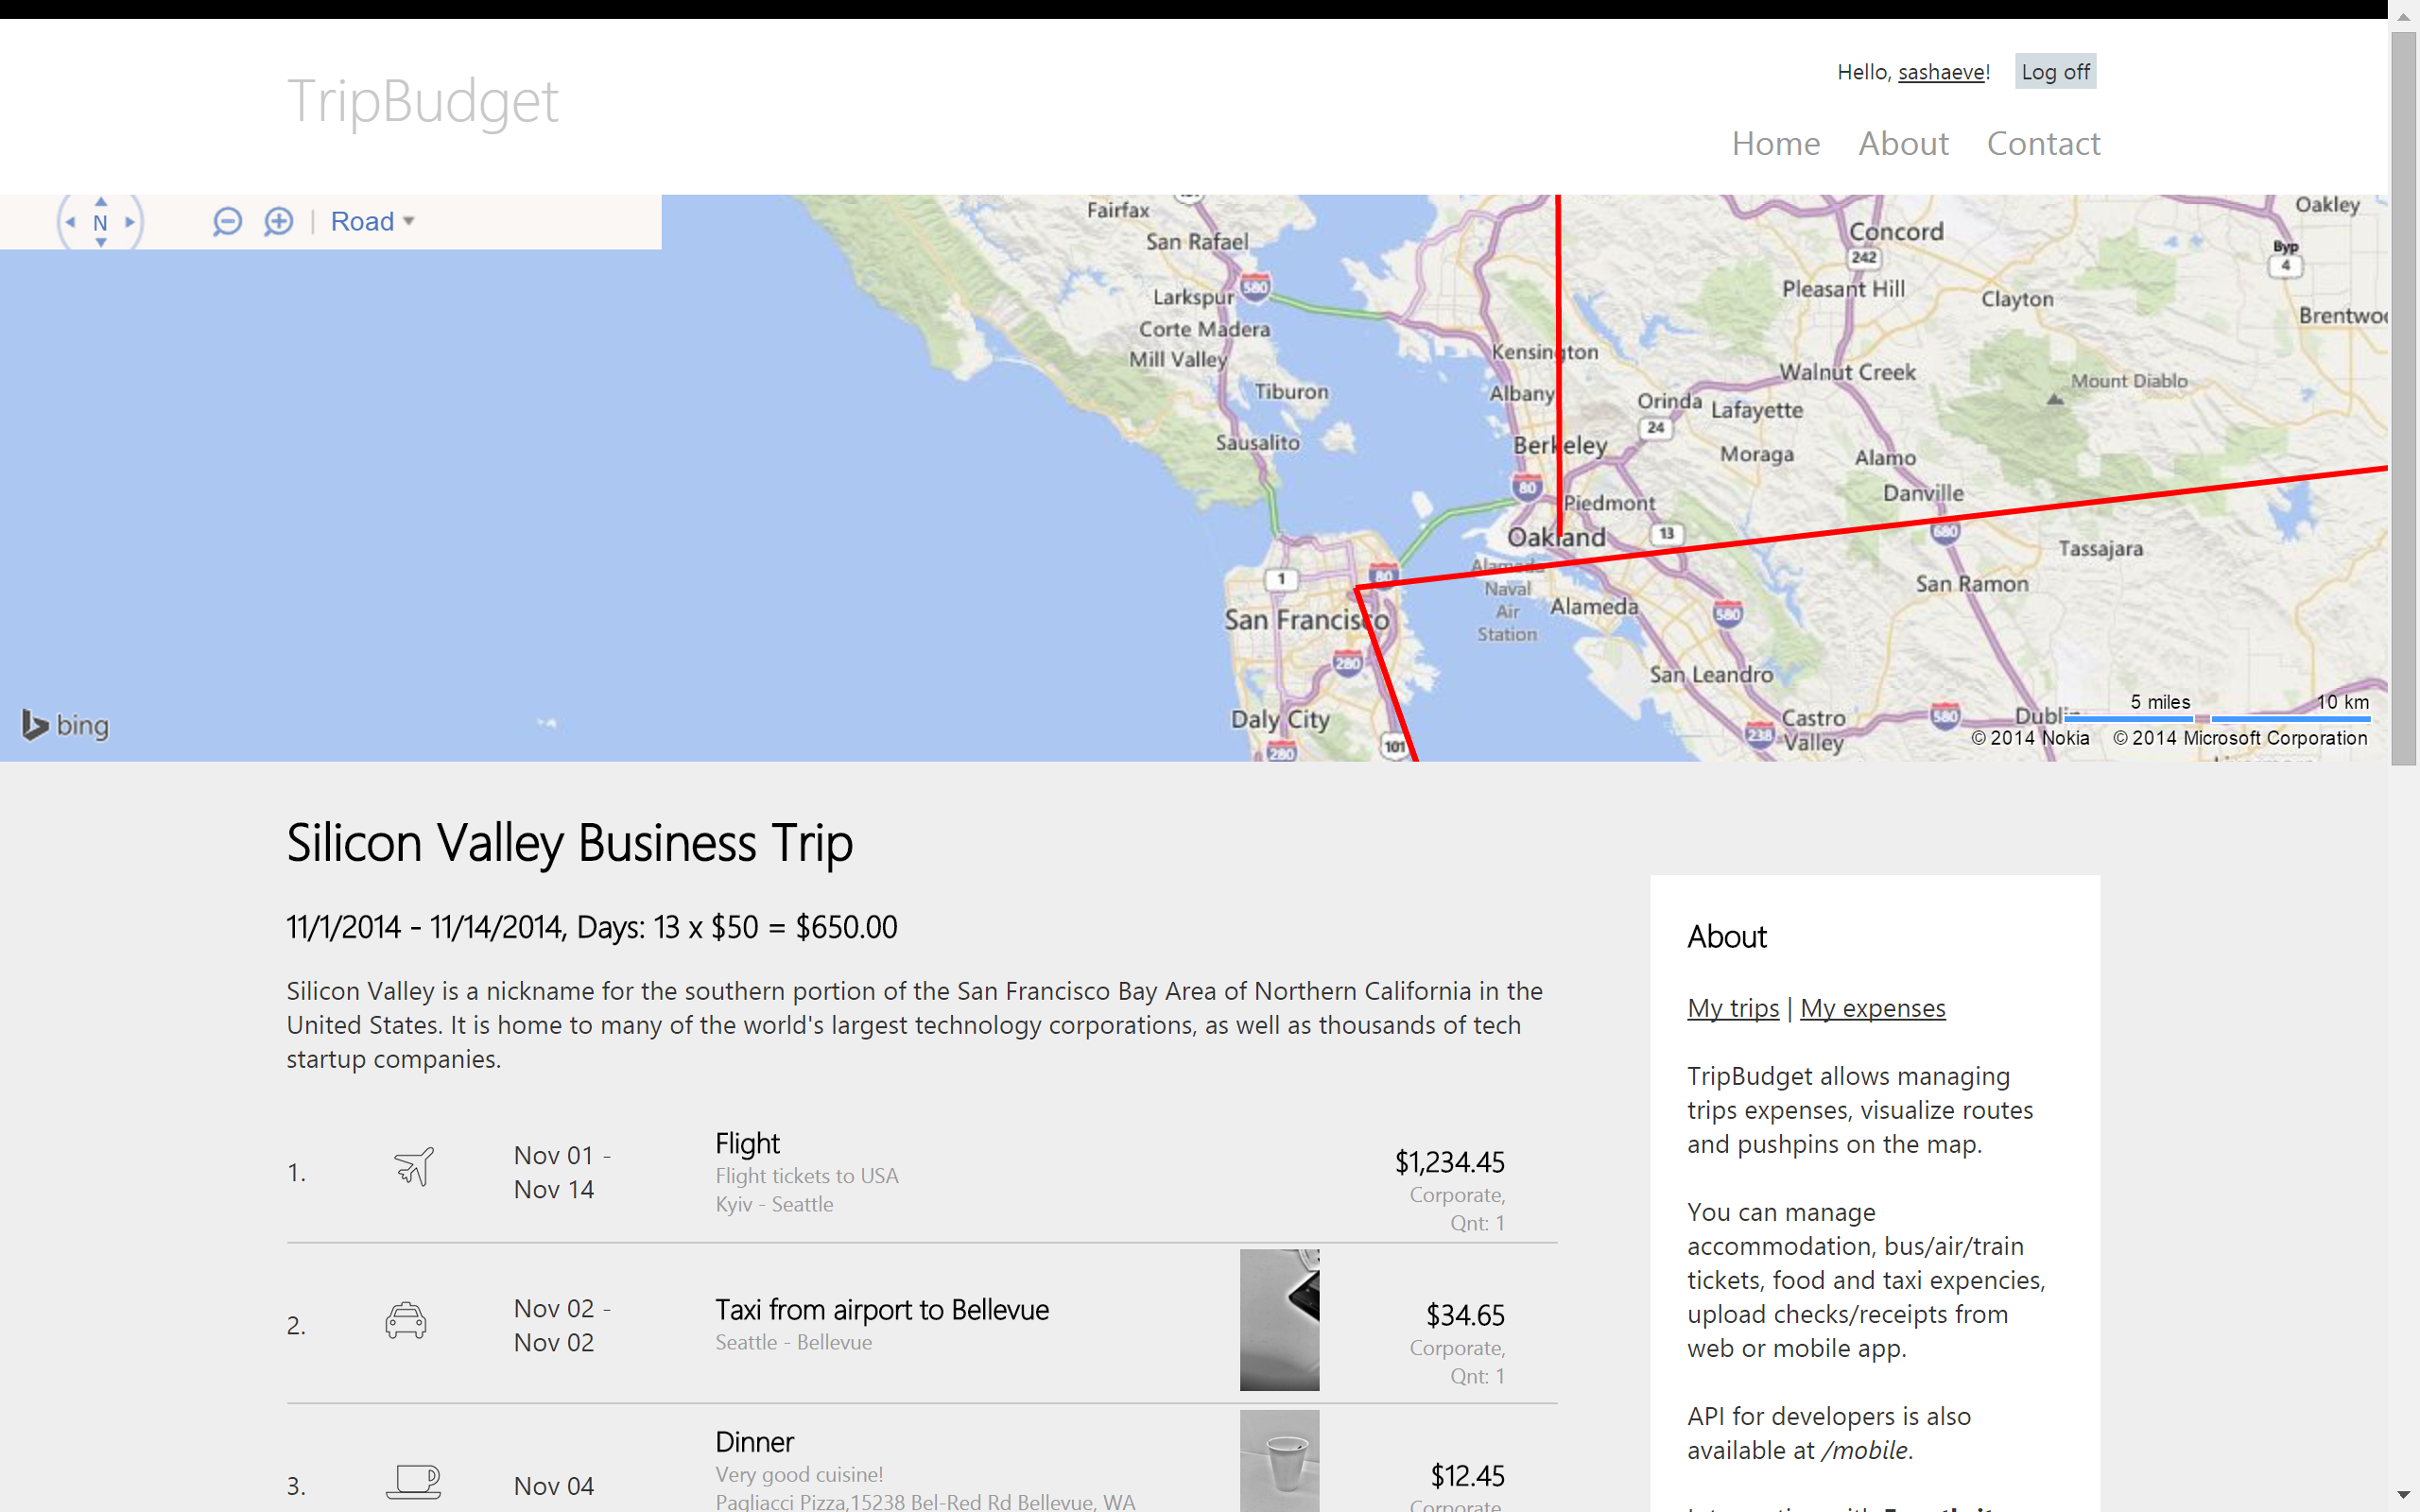Screen dimensions: 2420x1512
Task: Pan the map east with right arrow
Action: [x=130, y=222]
